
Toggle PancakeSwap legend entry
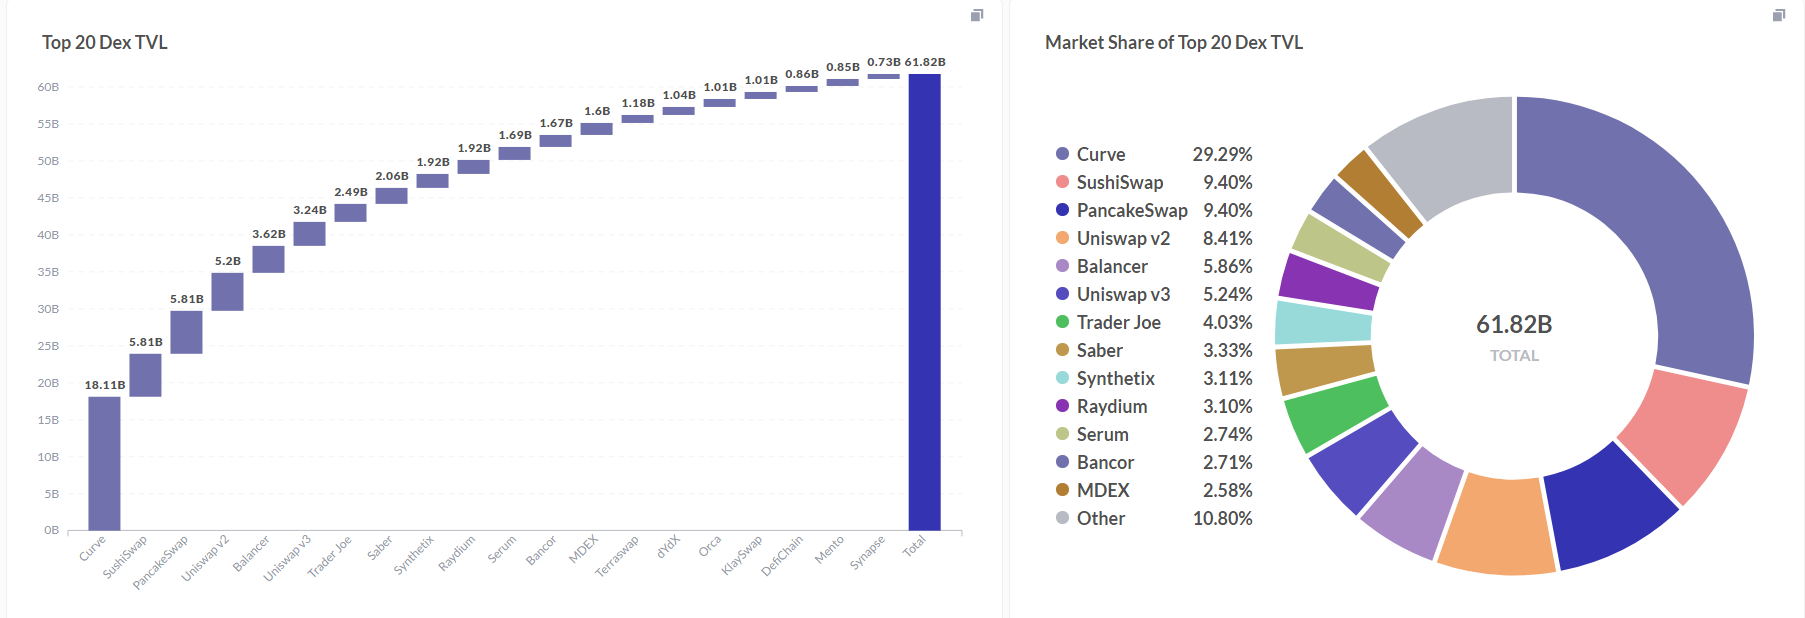pyautogui.click(x=1131, y=210)
